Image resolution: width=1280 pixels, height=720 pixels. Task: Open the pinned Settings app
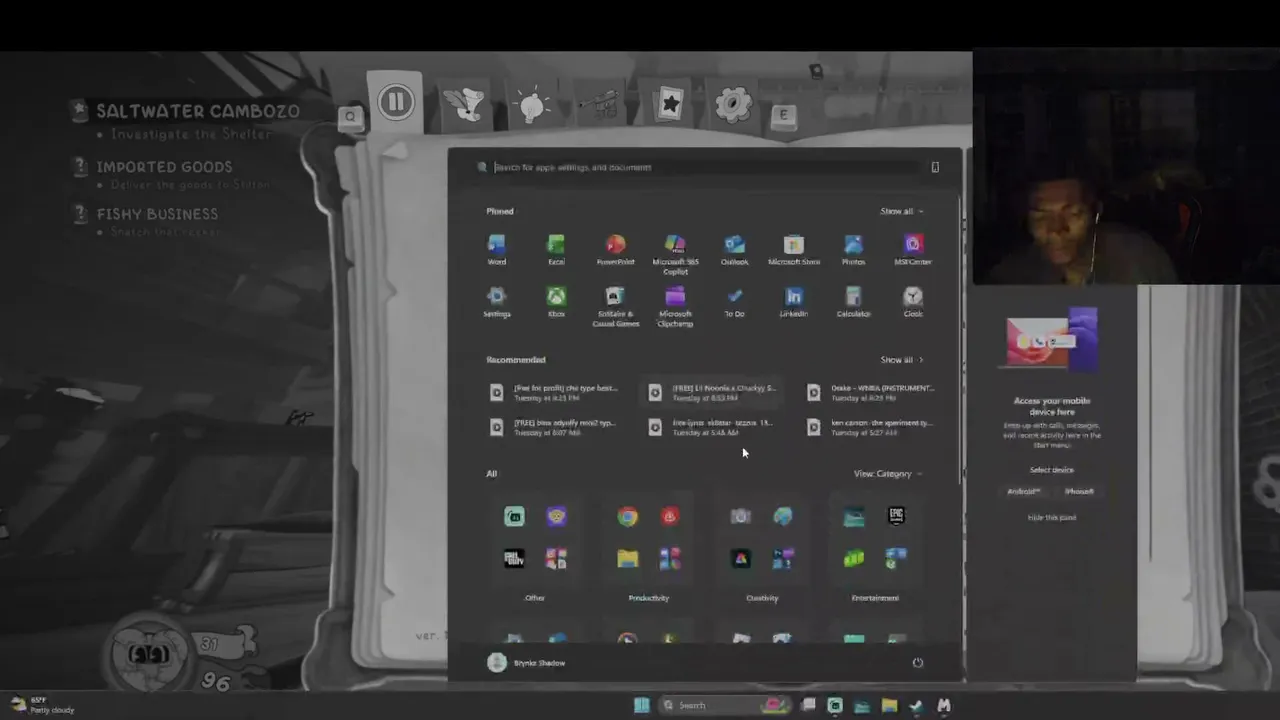pos(496,301)
